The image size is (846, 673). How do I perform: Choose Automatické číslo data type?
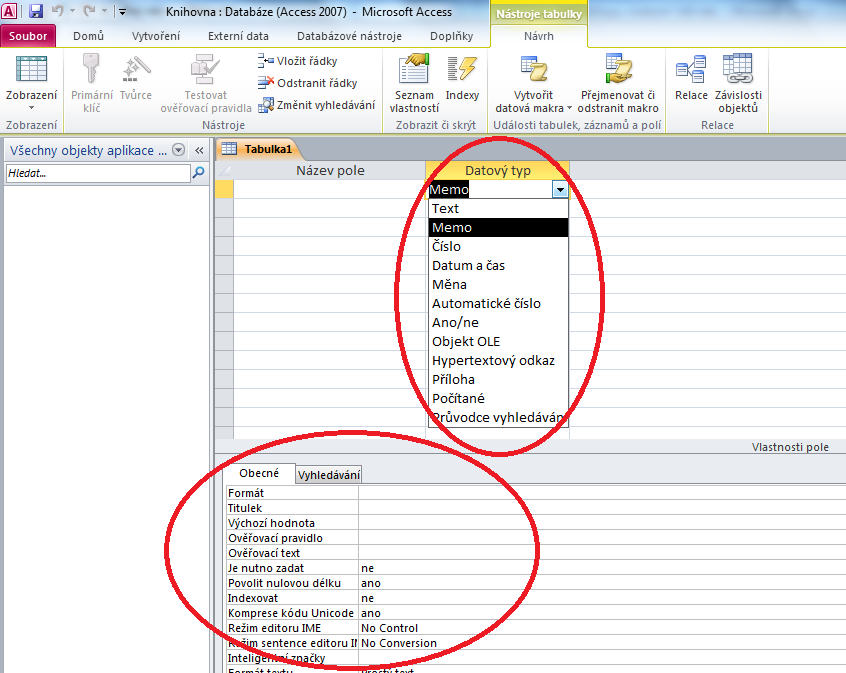498,303
